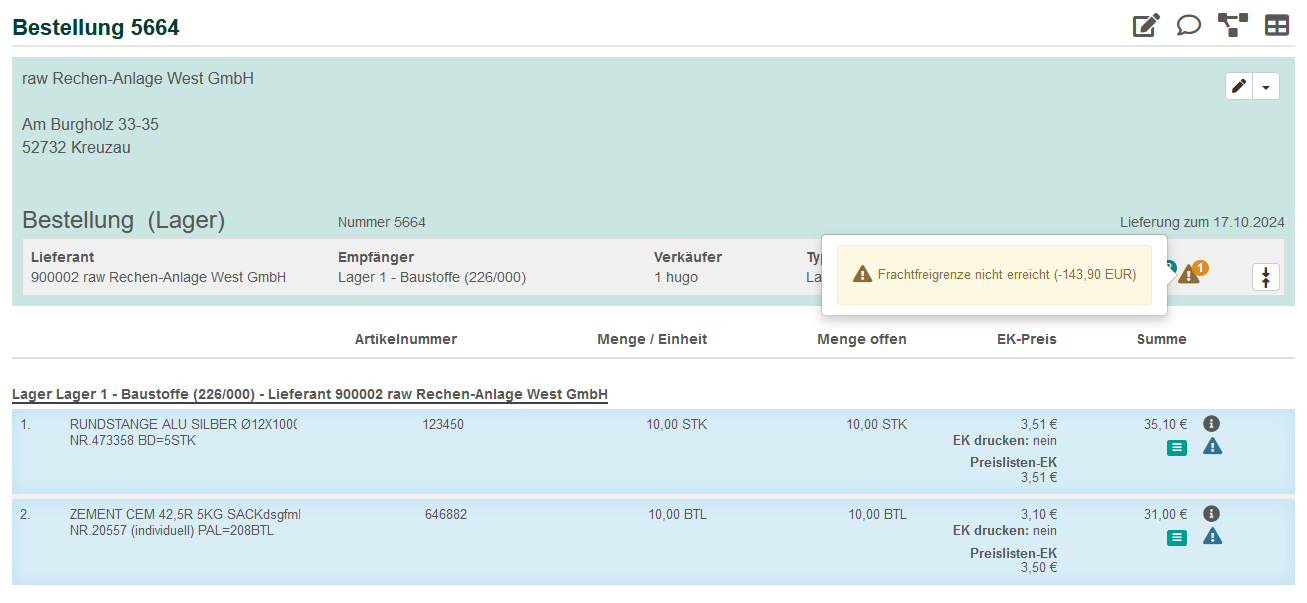Open info icon for ZEMENT CEM row
1307x603 pixels.
tap(1211, 514)
